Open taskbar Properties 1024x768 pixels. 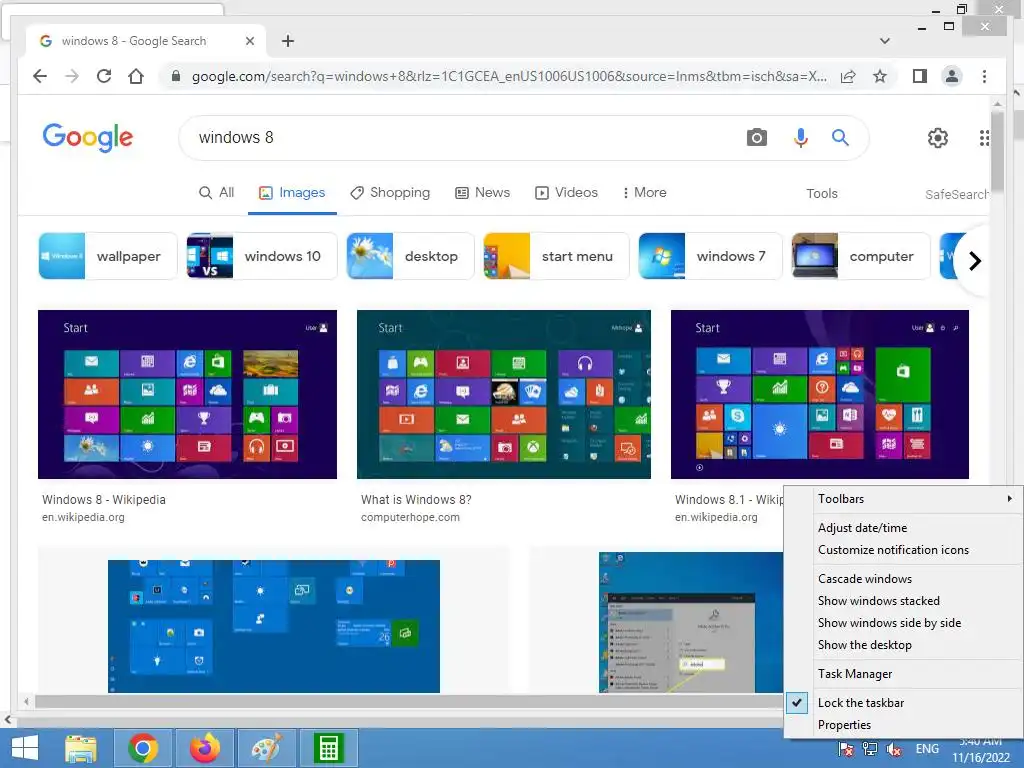(903, 725)
